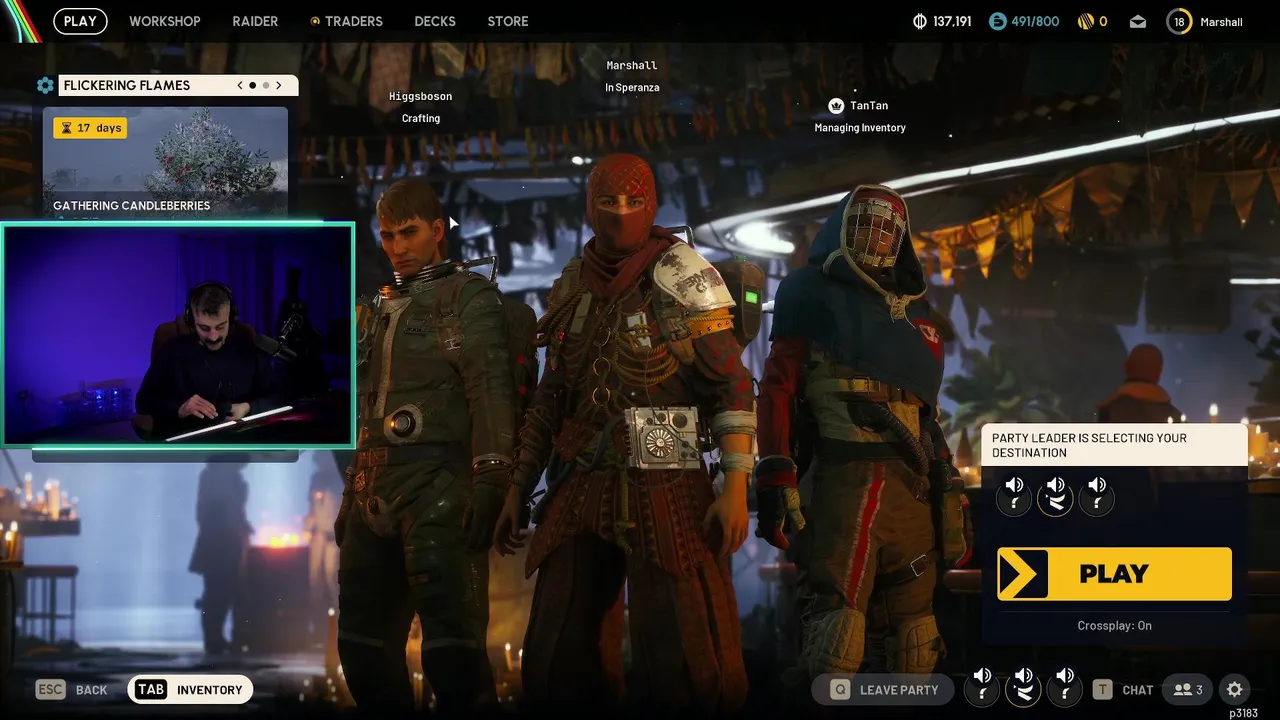The height and width of the screenshot is (720, 1280).
Task: Go to previous event with left chevron
Action: pyautogui.click(x=240, y=85)
